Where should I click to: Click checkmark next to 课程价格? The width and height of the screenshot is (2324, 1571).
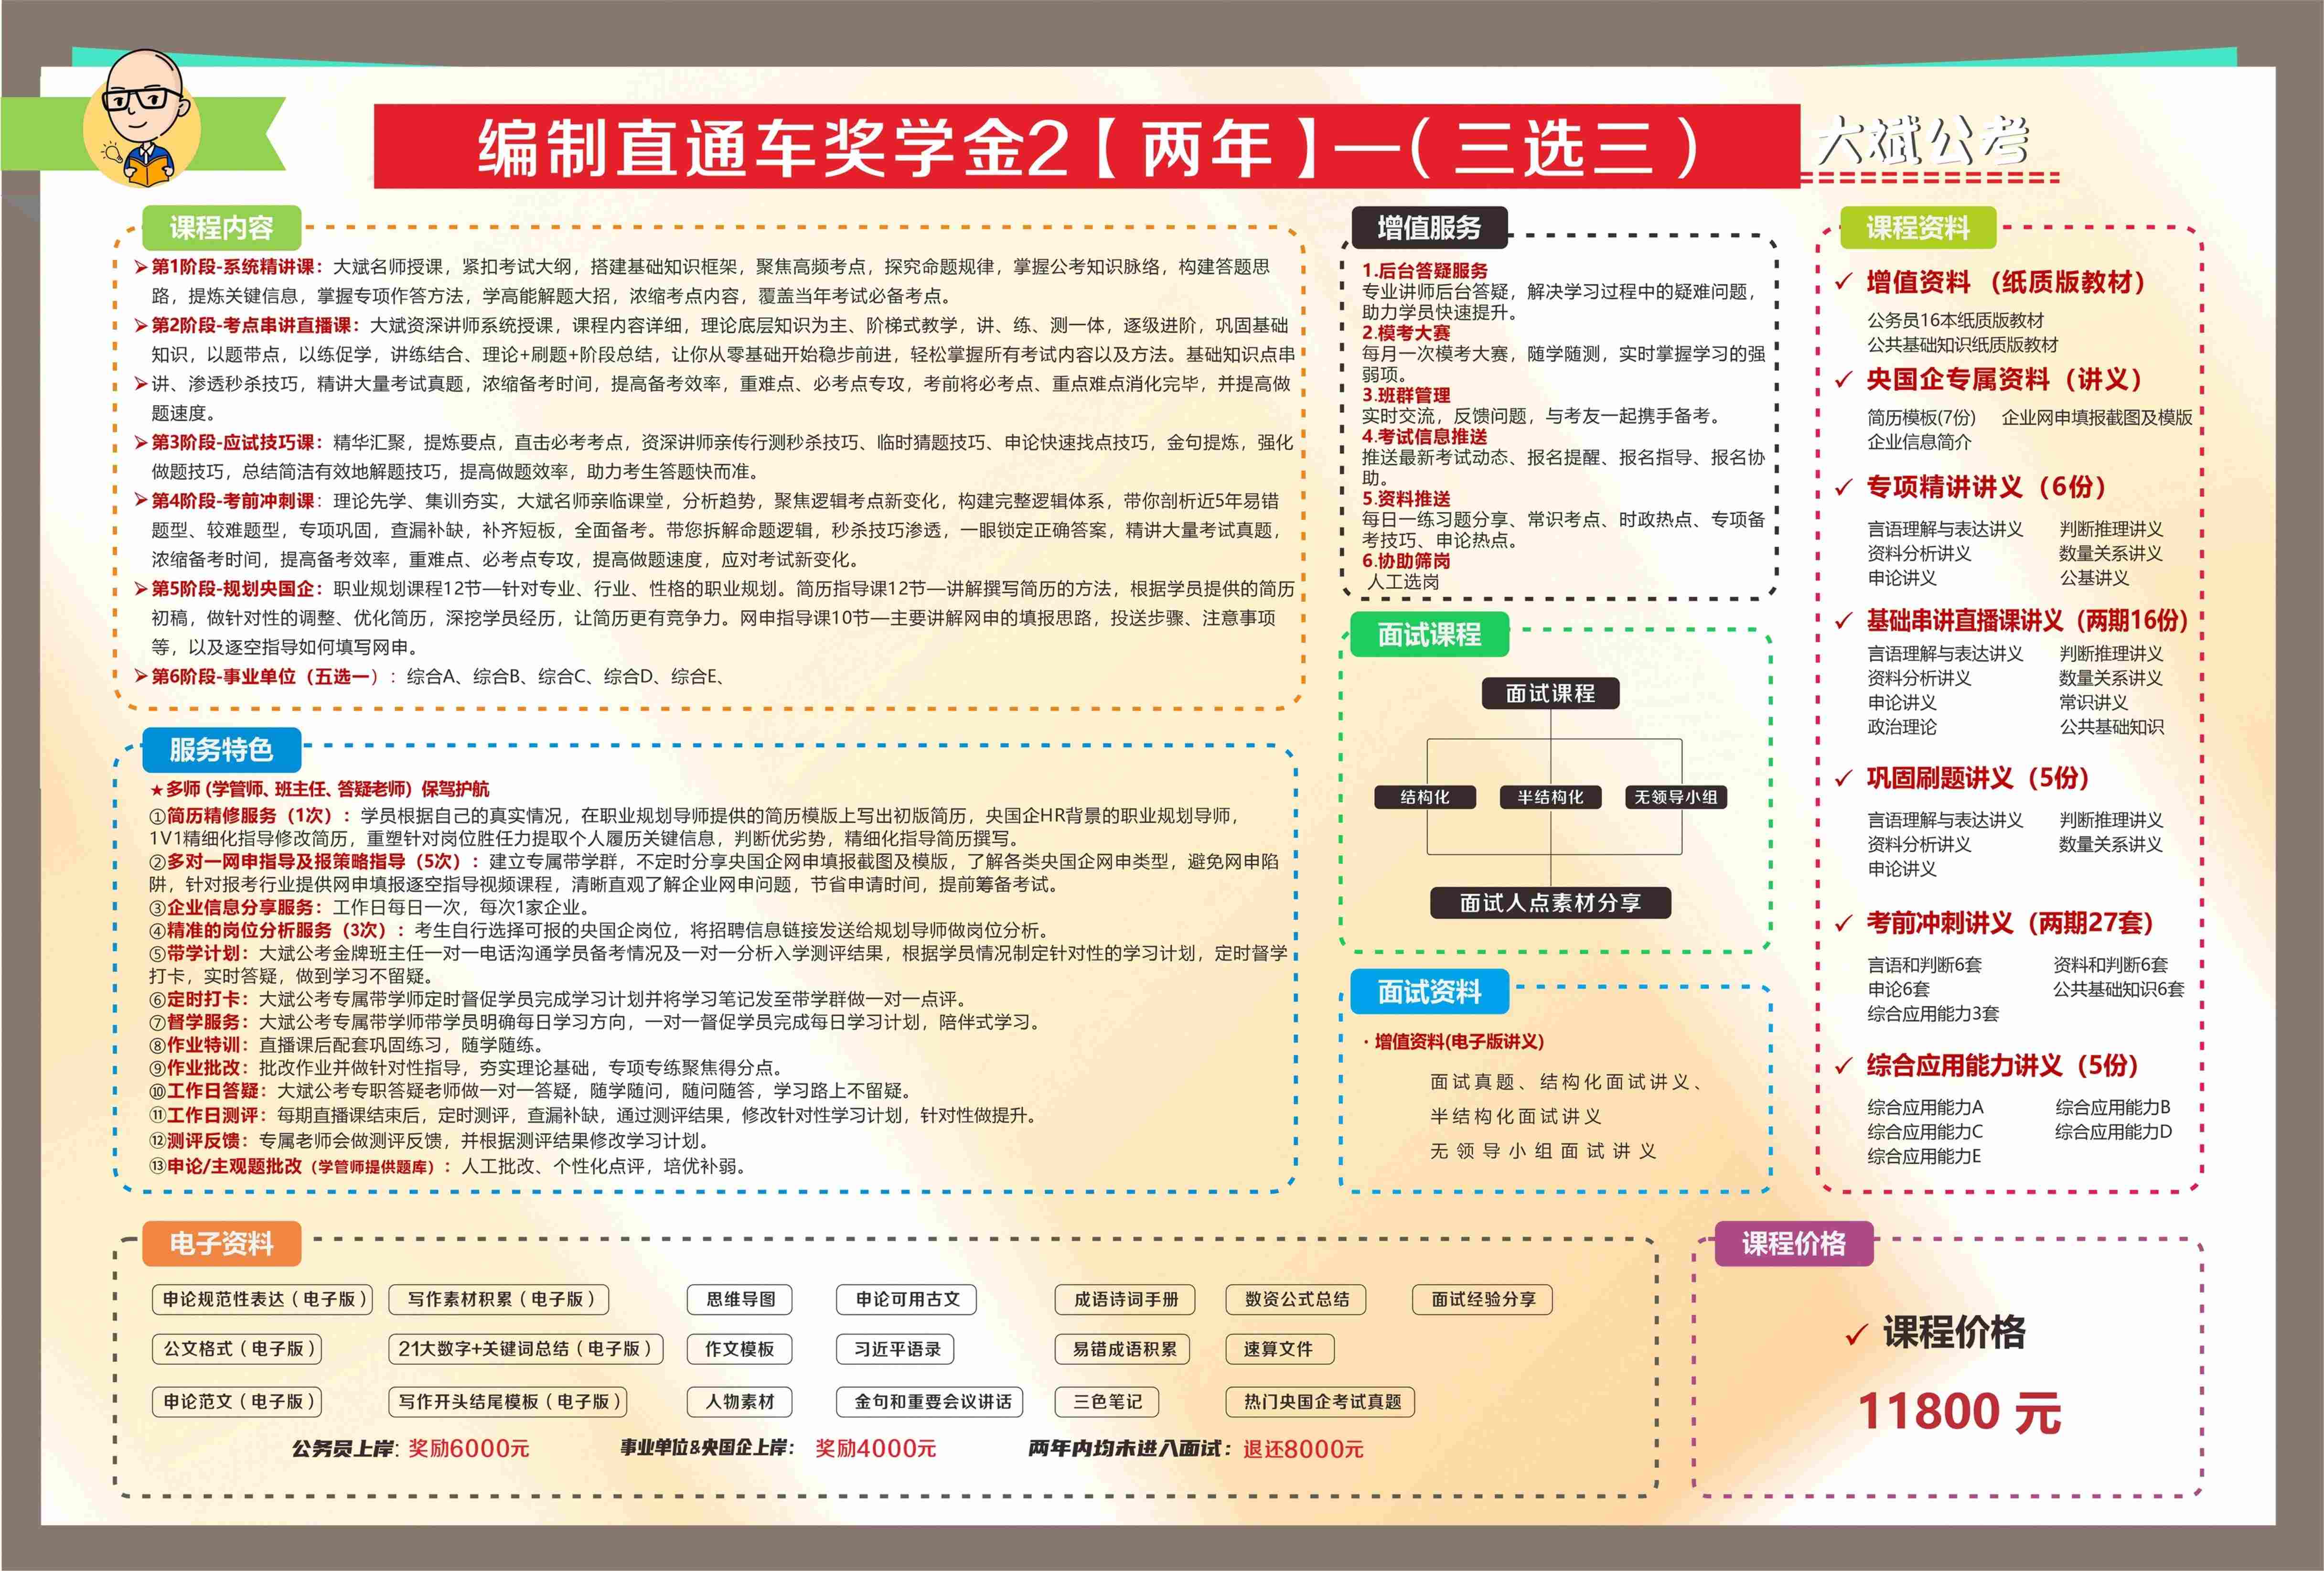tap(1856, 1334)
